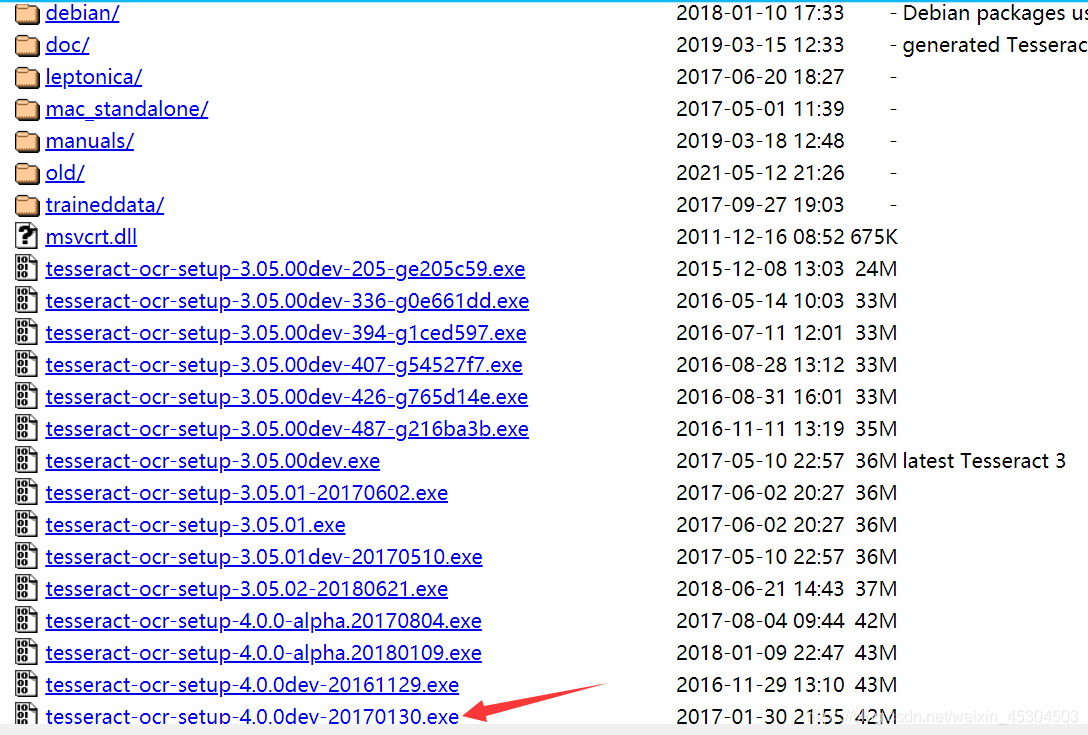The width and height of the screenshot is (1088, 735).
Task: Download tesseract-ocr-setup-3.05.00dev-336-g0e661dd.exe
Action: click(x=287, y=301)
